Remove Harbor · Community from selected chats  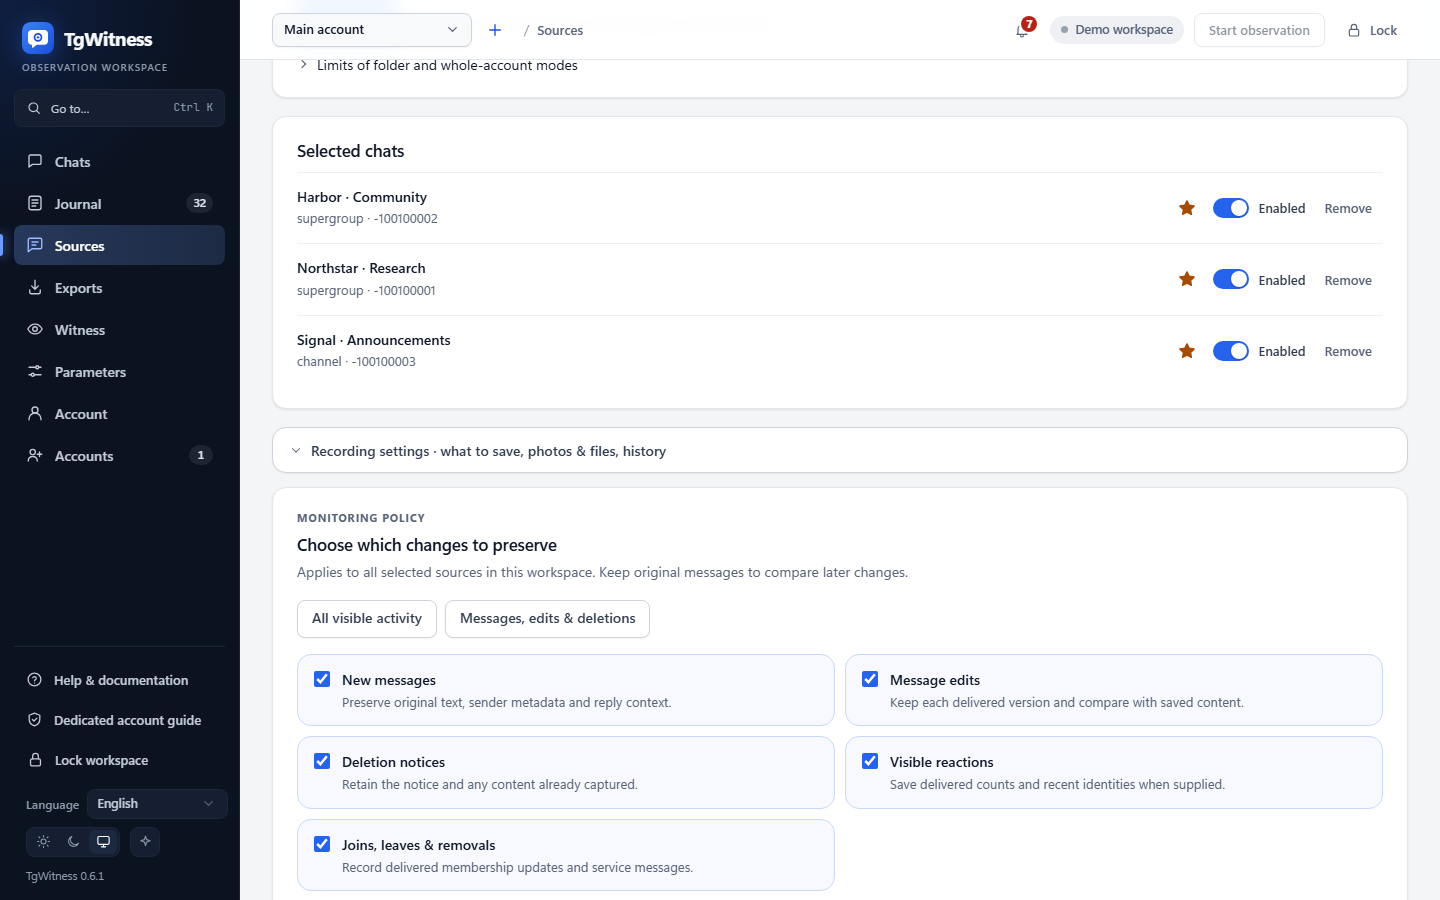tap(1348, 209)
